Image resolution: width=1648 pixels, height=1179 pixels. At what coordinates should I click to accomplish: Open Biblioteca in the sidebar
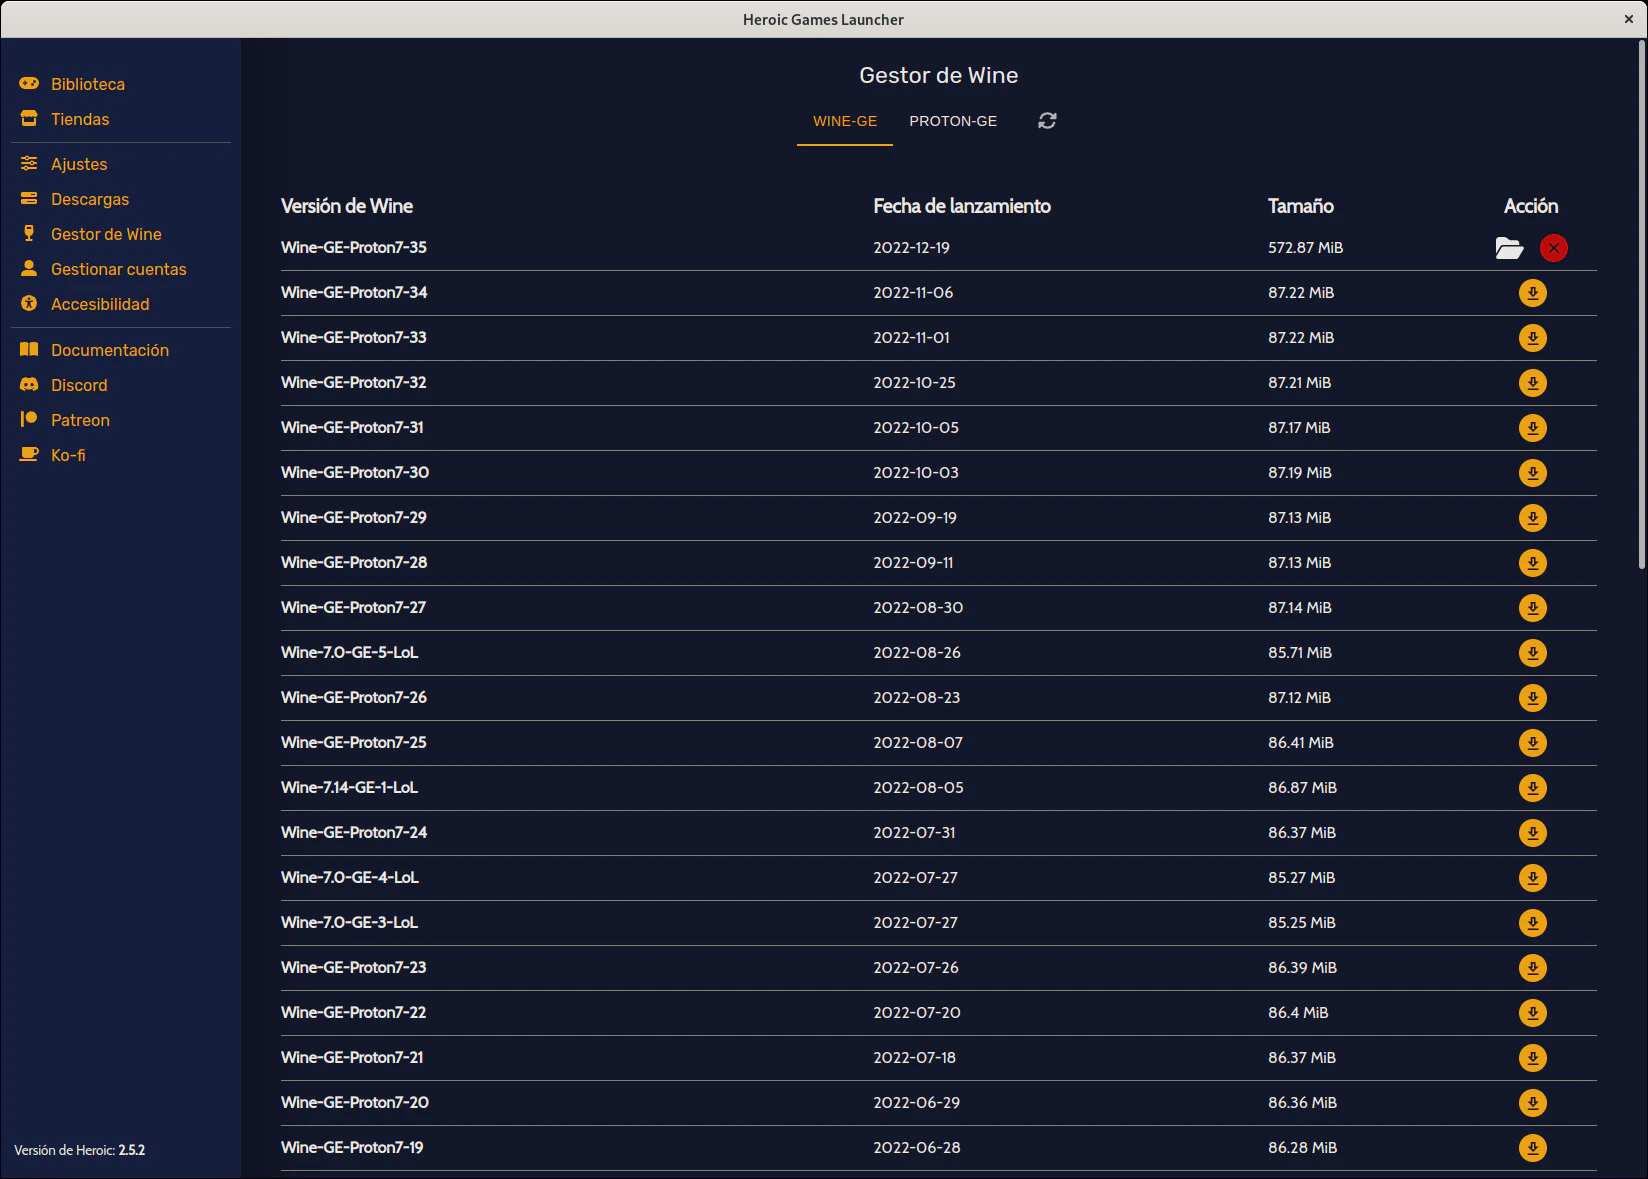pyautogui.click(x=88, y=84)
